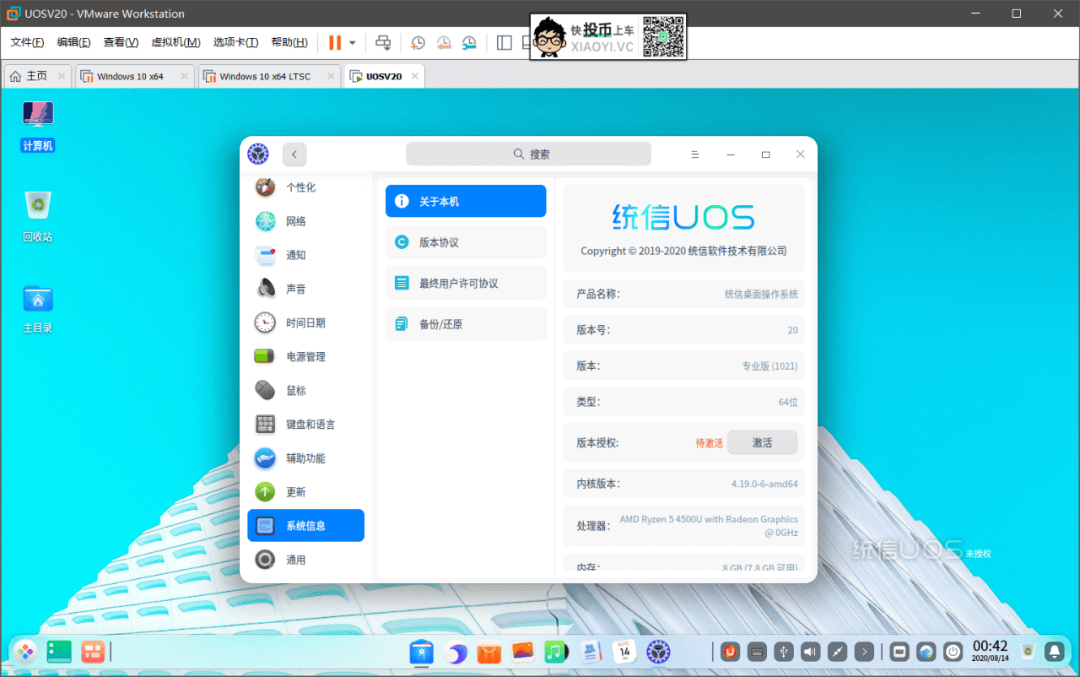Open the 查看(V) menu
The image size is (1080, 677).
121,43
